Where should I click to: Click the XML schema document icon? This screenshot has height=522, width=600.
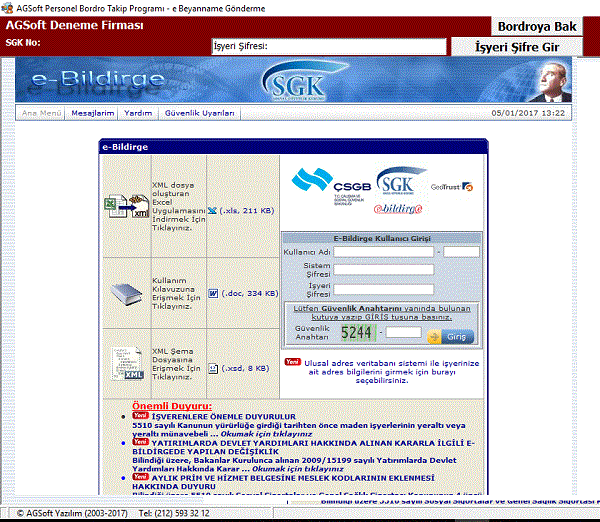(127, 364)
